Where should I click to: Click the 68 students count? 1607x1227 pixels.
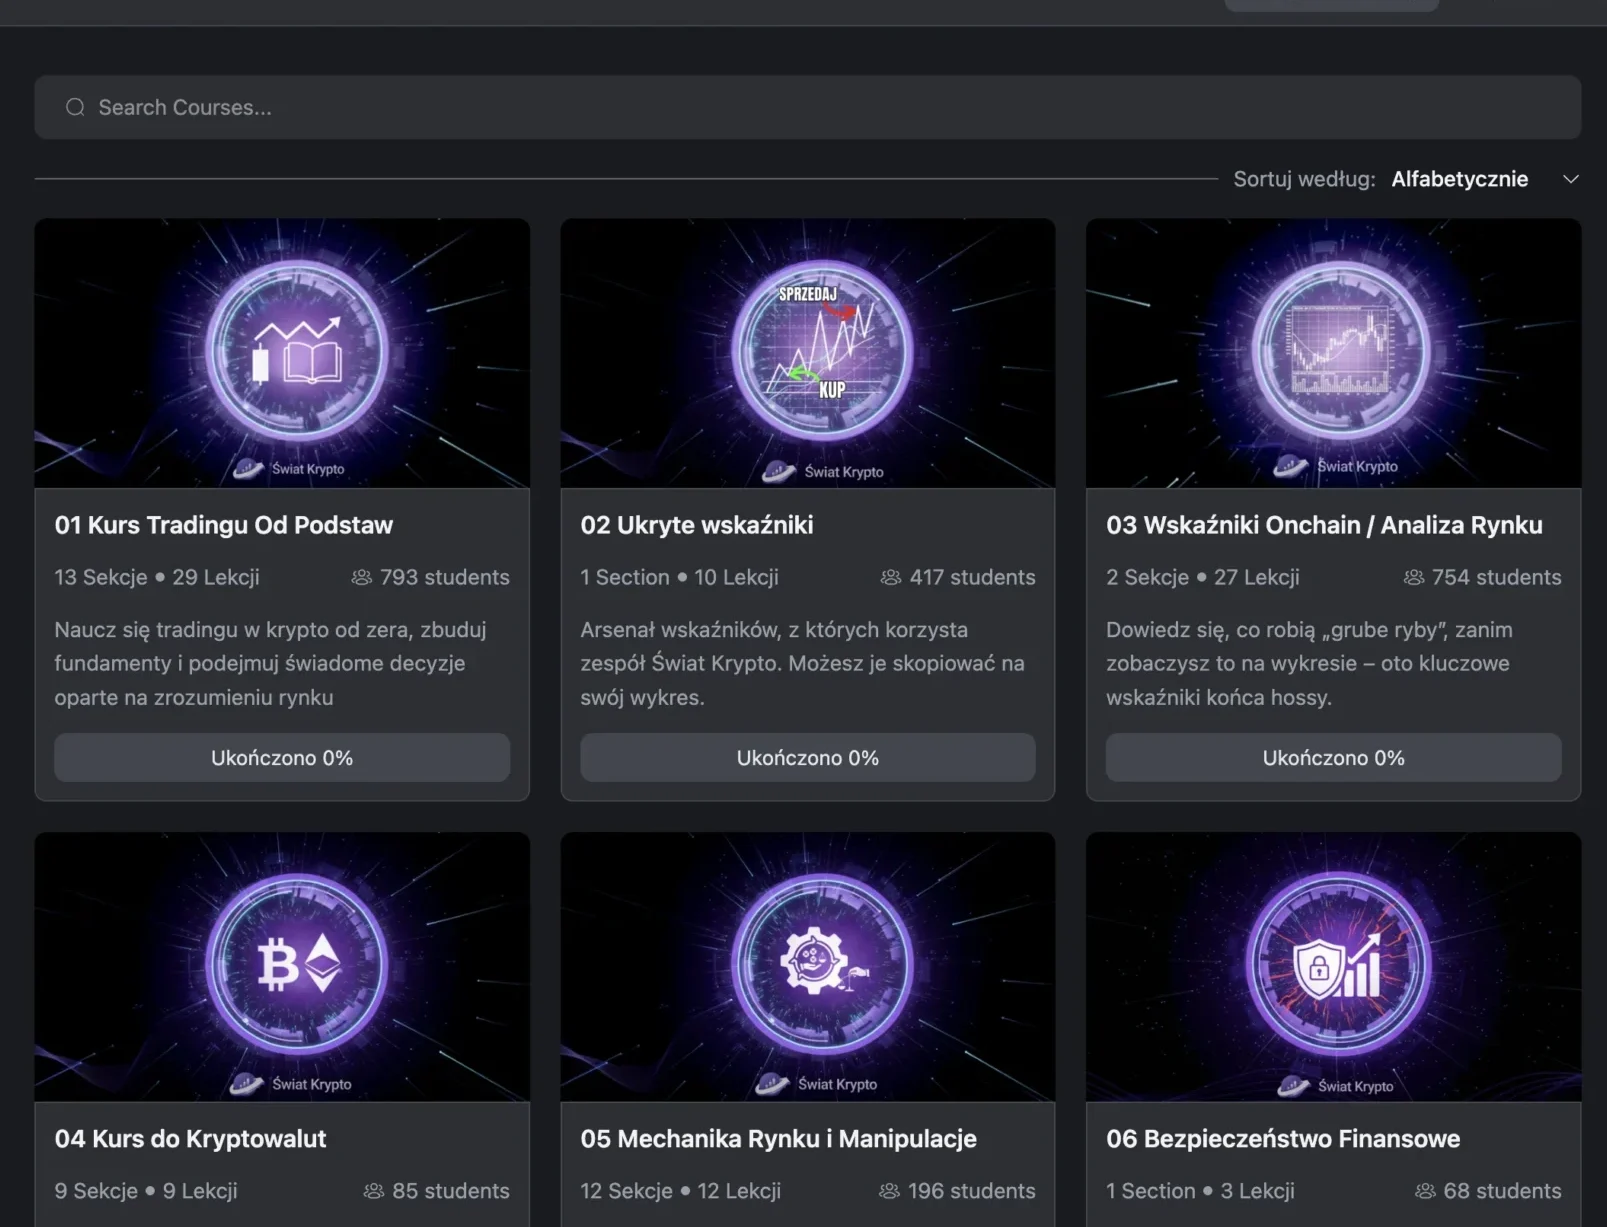pos(1502,1191)
